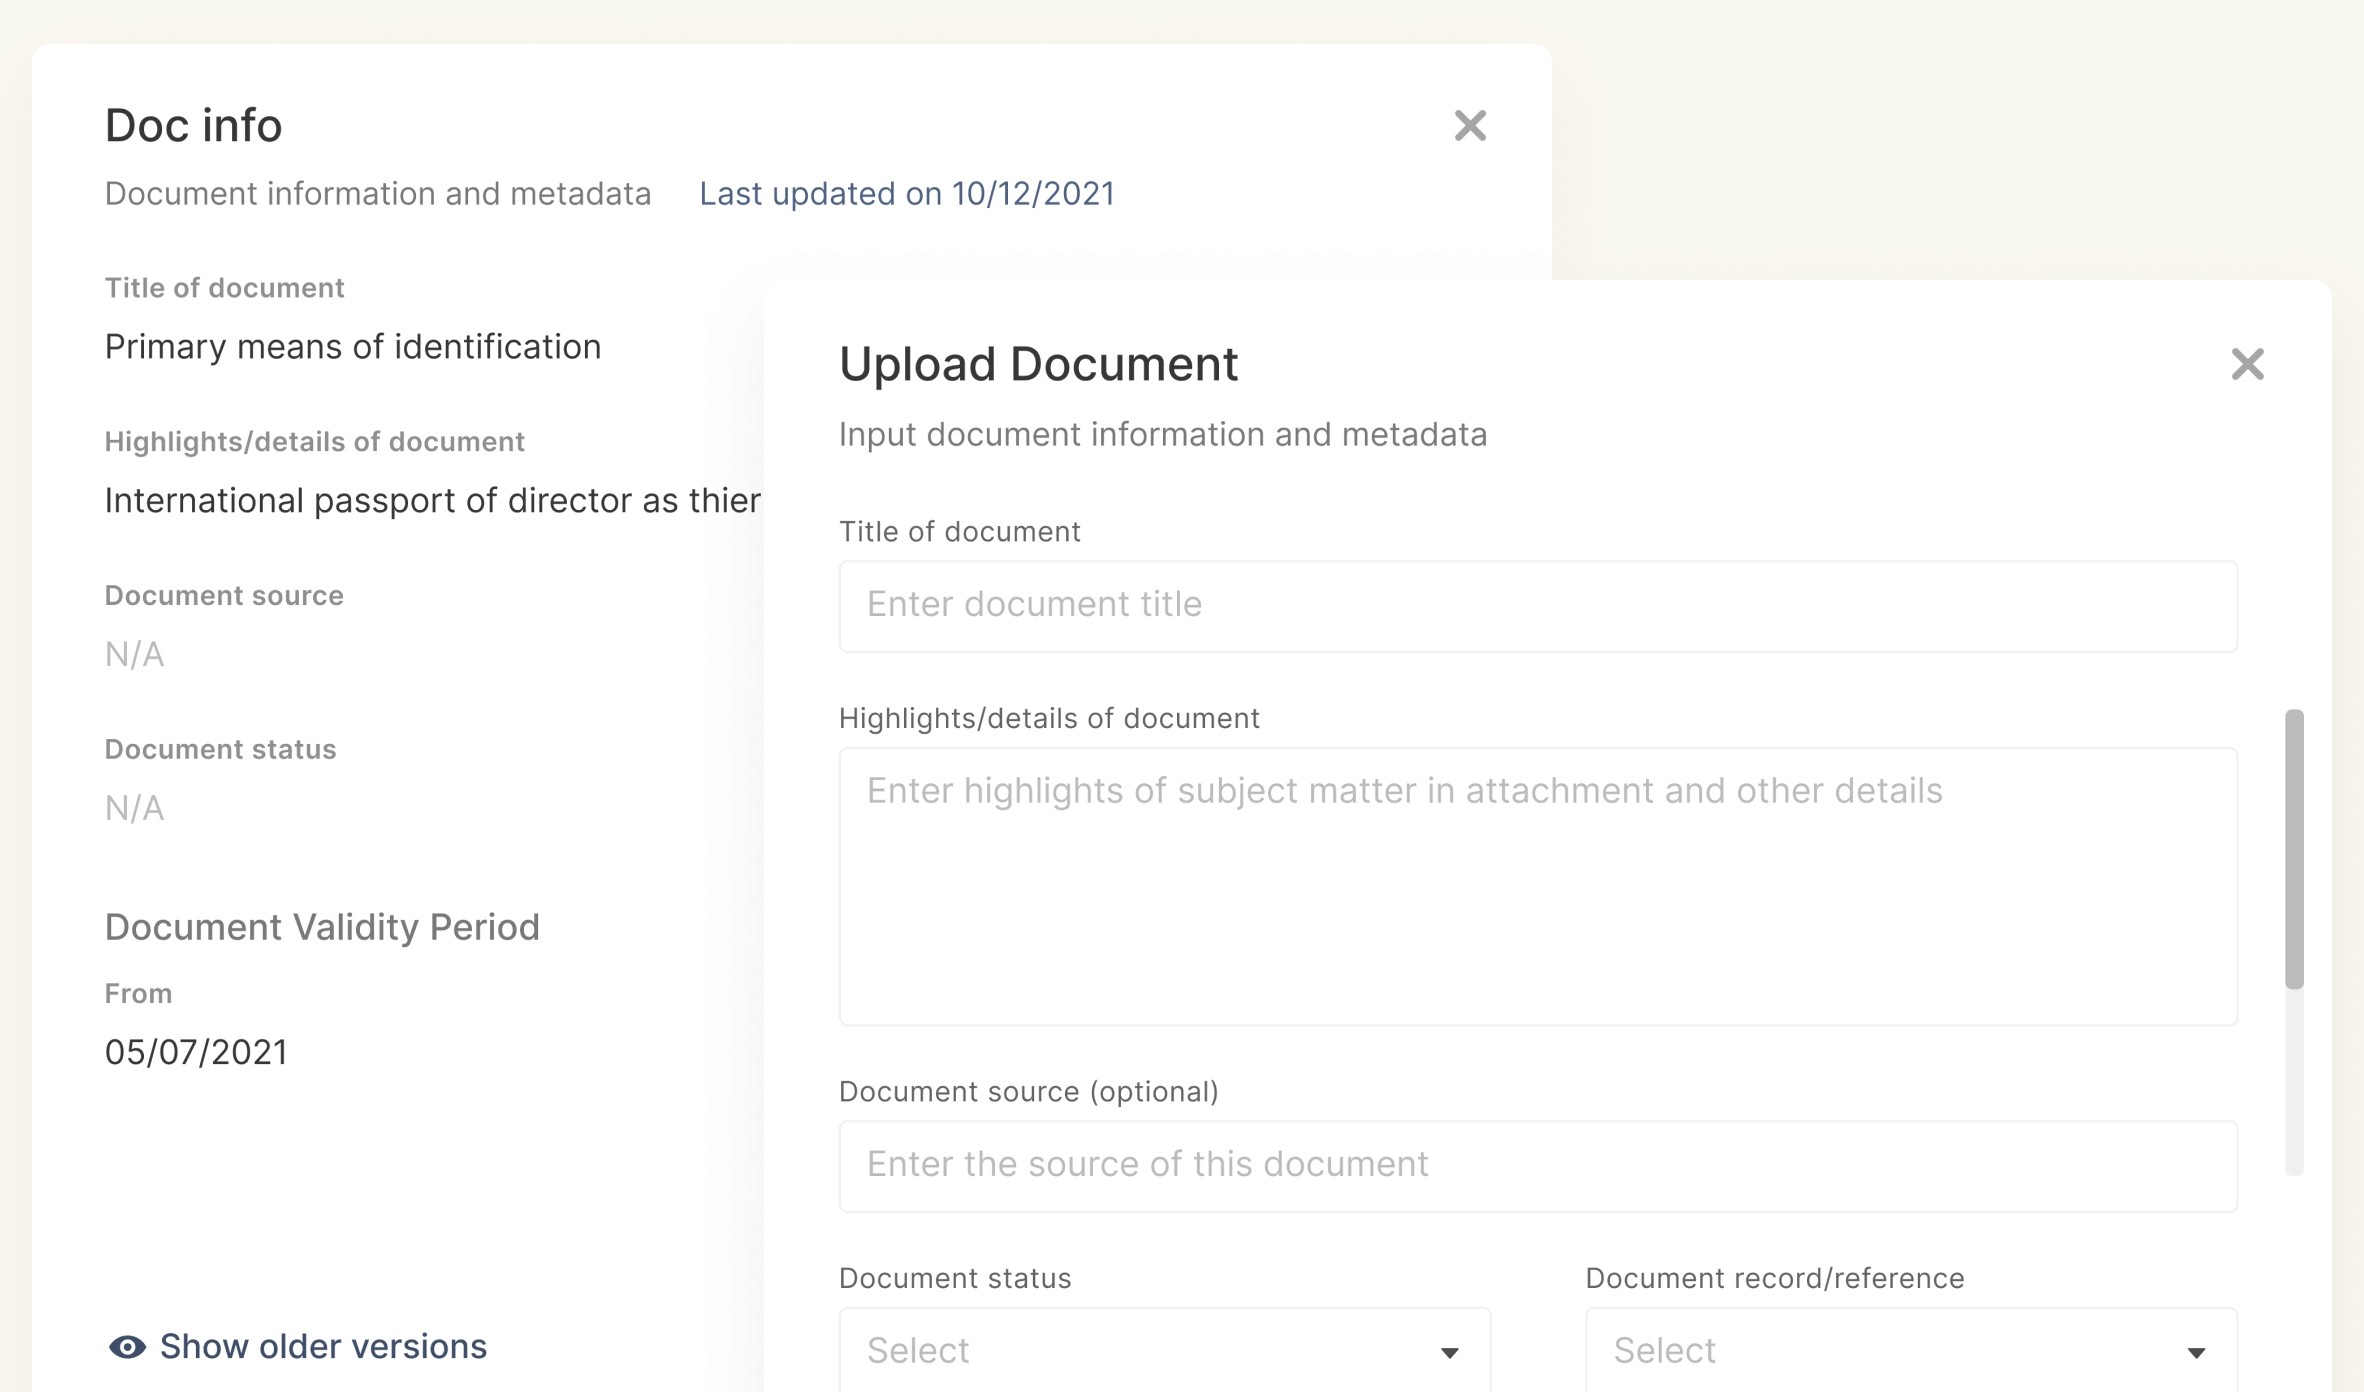Click the eye icon beside Show older versions
This screenshot has width=2364, height=1392.
click(x=127, y=1347)
